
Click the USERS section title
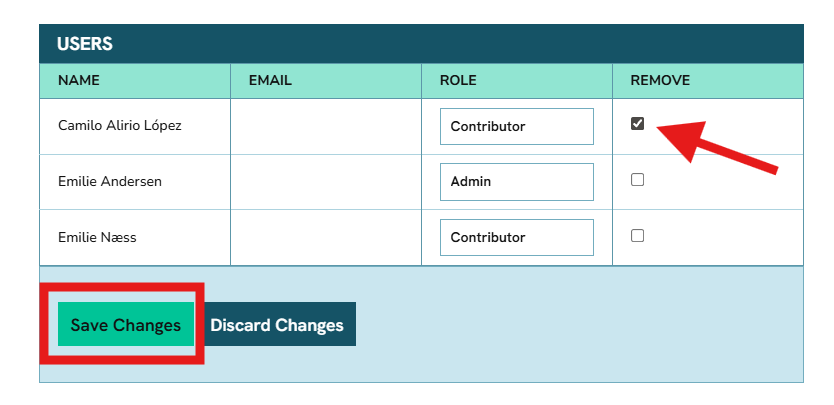[85, 44]
